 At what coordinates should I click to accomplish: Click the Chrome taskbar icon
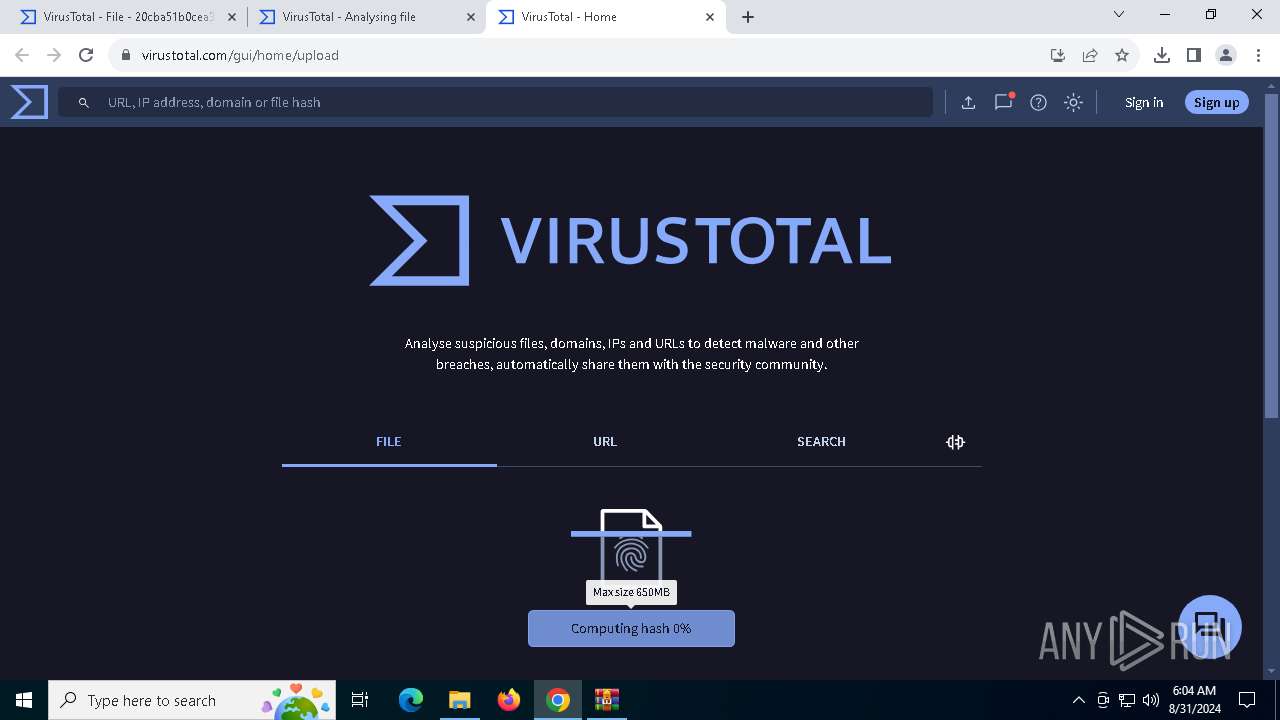click(558, 700)
